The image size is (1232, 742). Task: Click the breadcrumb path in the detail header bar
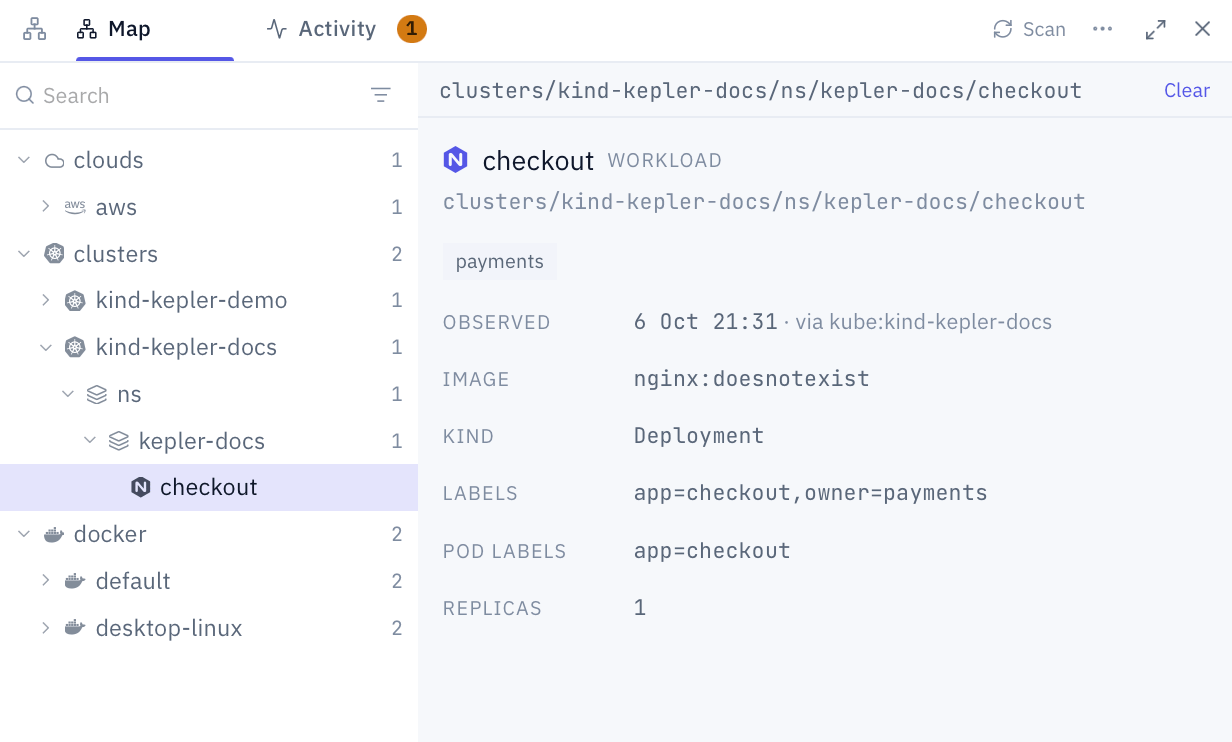pos(761,90)
